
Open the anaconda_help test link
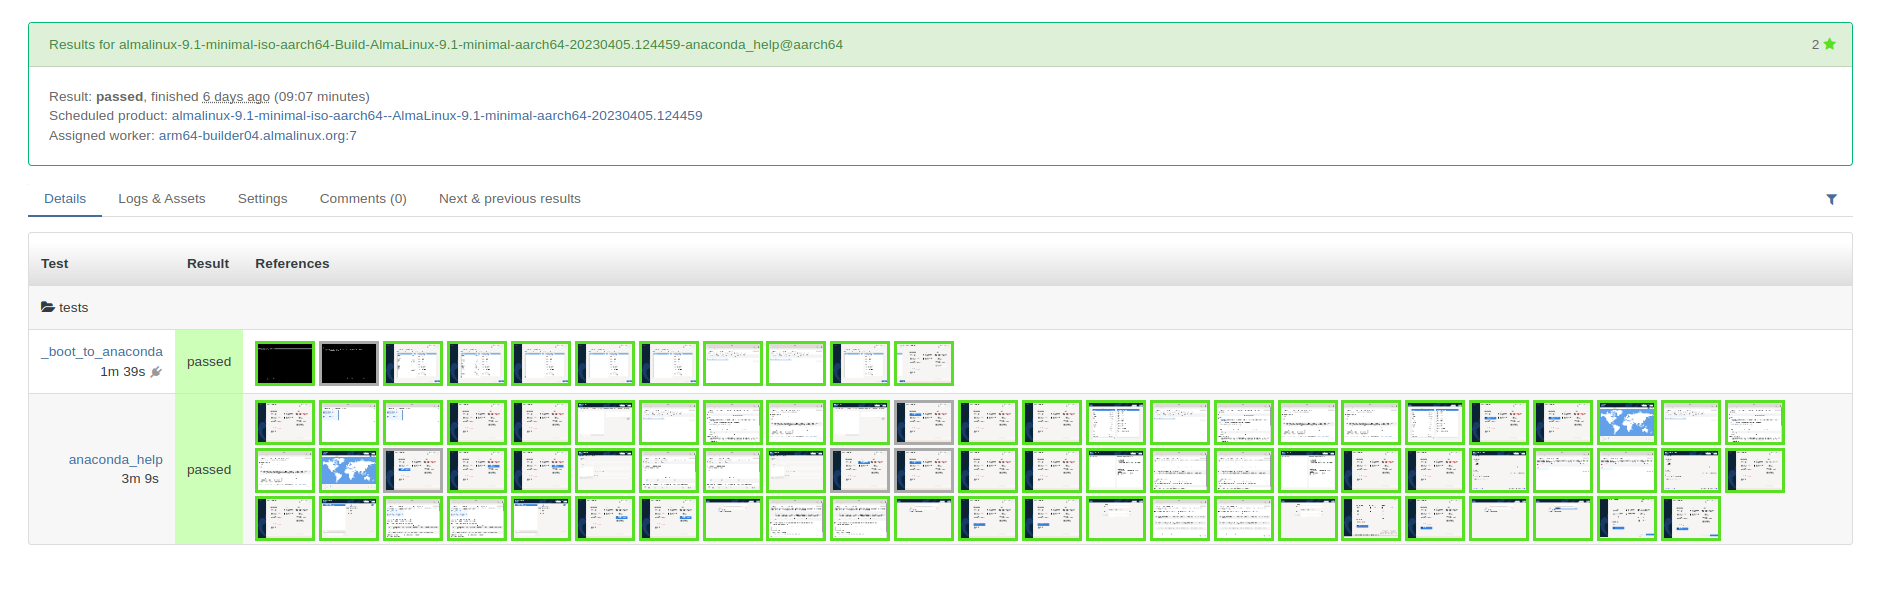[115, 460]
